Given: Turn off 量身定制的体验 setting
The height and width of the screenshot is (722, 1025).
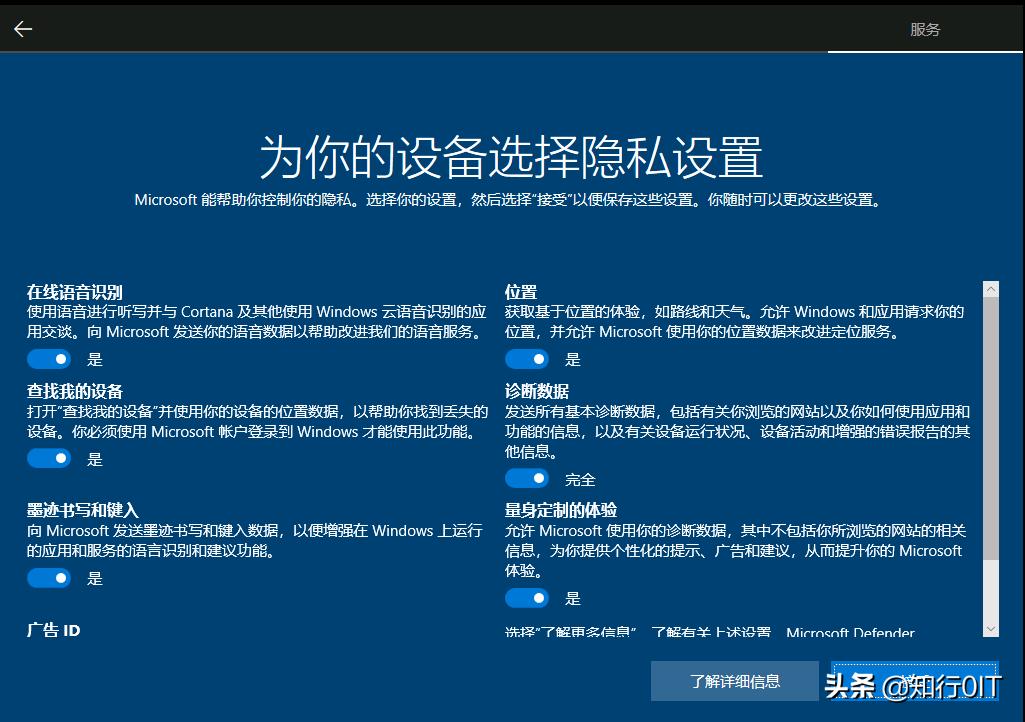Looking at the screenshot, I should [527, 598].
